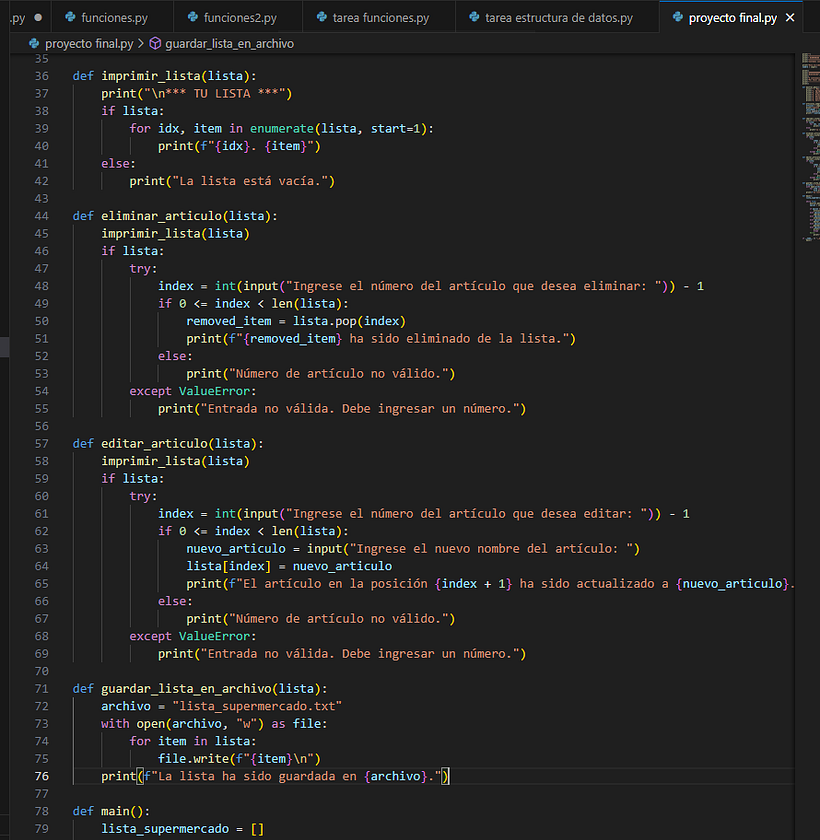Click 'removed_item = lista.pop(index)' line

click(x=296, y=321)
